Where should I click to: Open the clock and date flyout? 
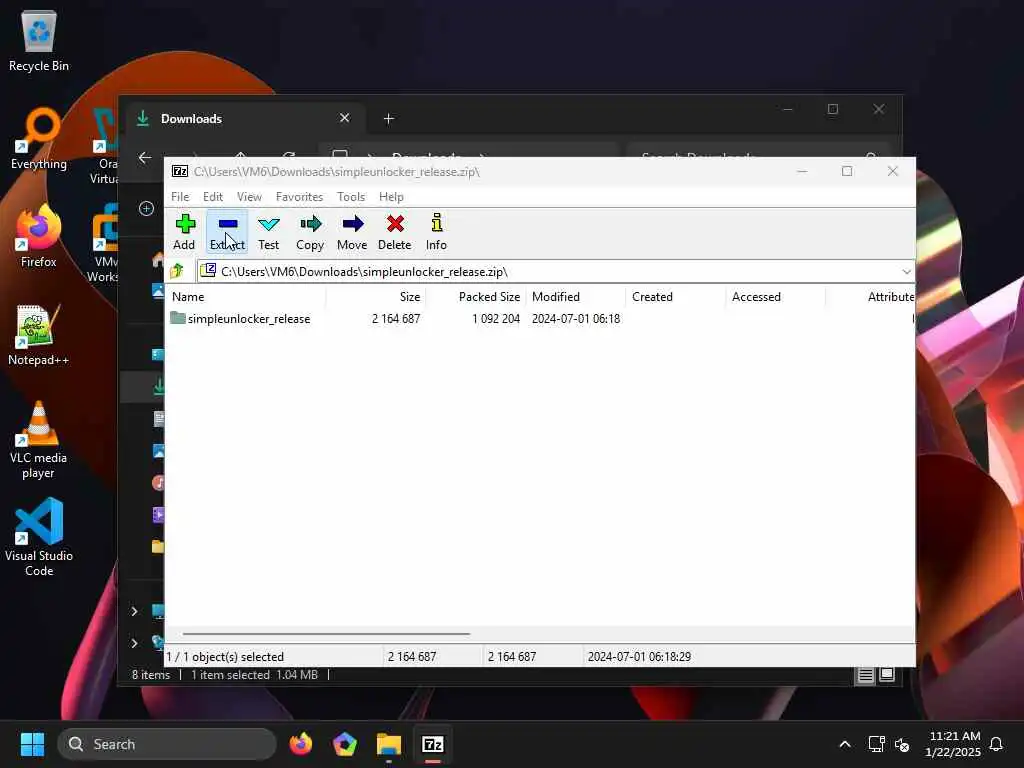pyautogui.click(x=953, y=744)
